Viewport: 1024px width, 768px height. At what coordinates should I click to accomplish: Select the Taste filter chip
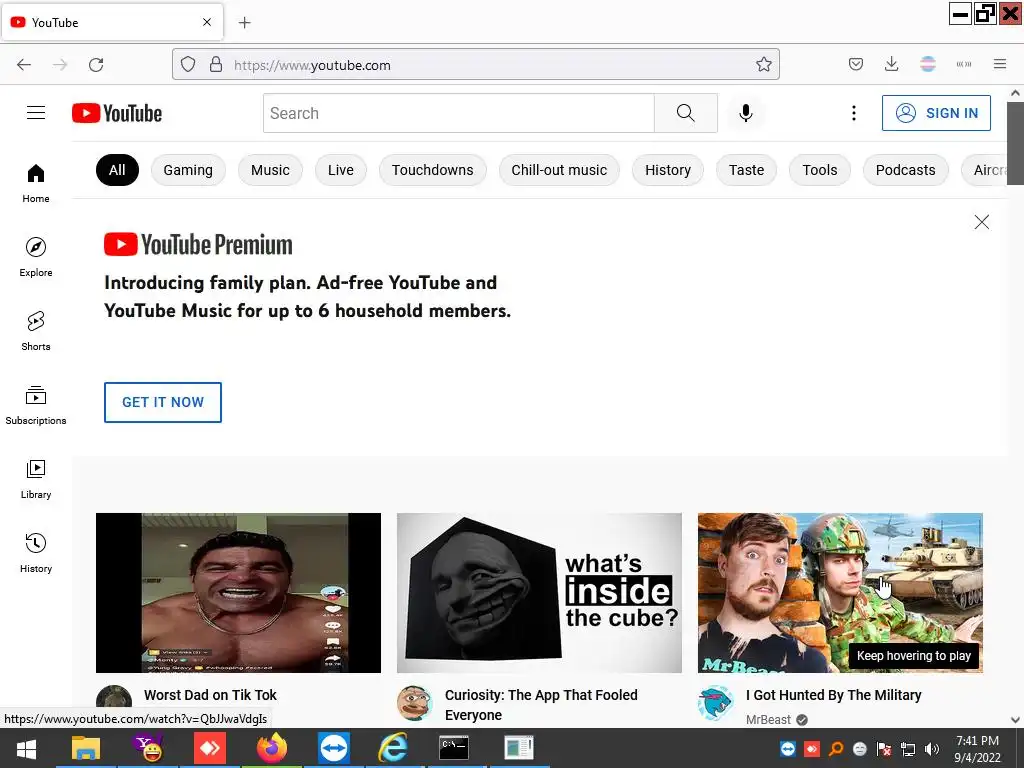746,170
